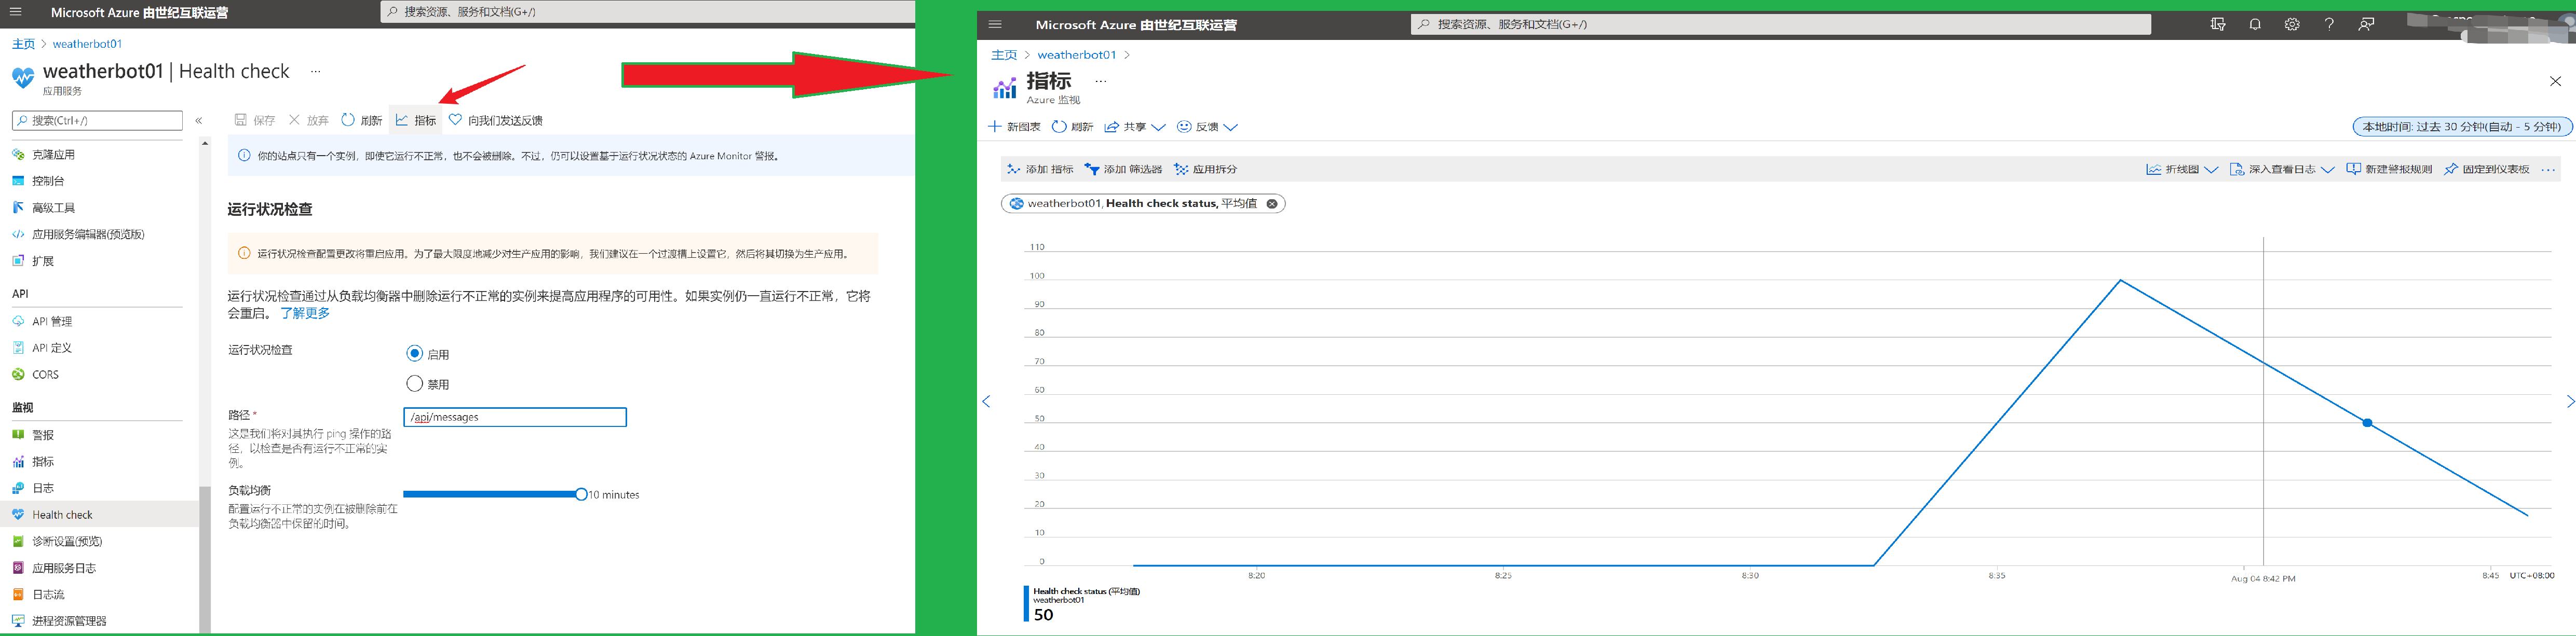Click 添加 指标 (Add metric)

coord(1040,169)
